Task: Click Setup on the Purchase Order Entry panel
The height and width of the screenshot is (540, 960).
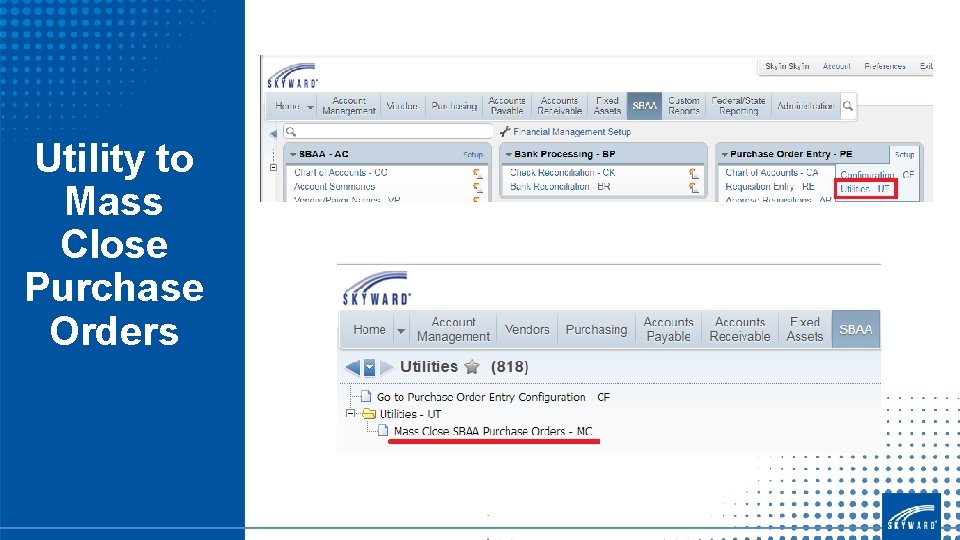Action: pos(904,154)
